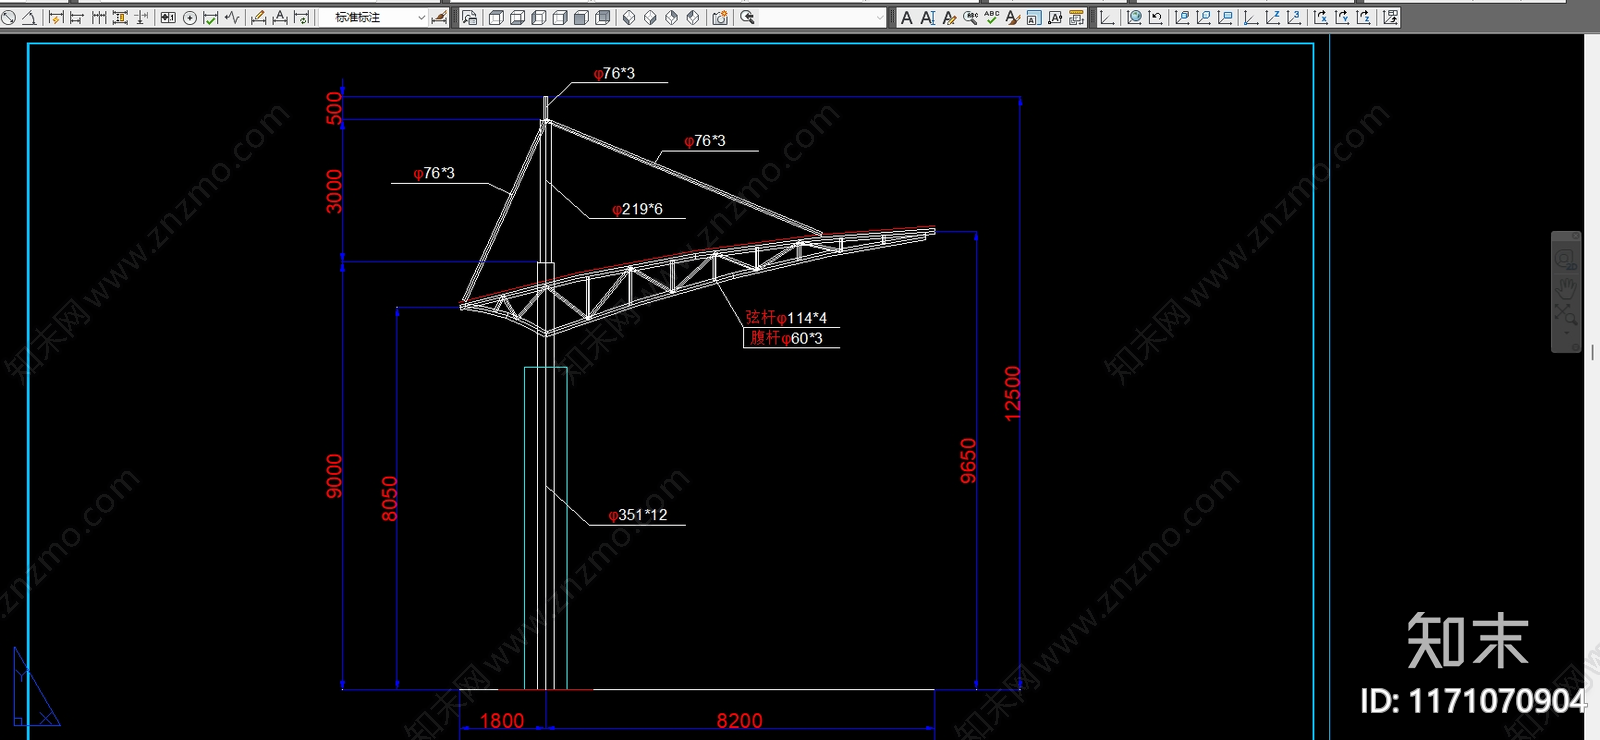Switch to 3D Wireframe visual style
The height and width of the screenshot is (740, 1600).
(517, 17)
